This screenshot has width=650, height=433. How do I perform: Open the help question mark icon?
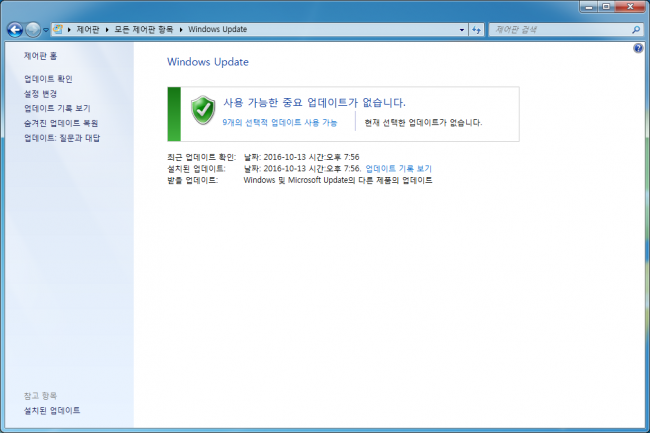(638, 48)
